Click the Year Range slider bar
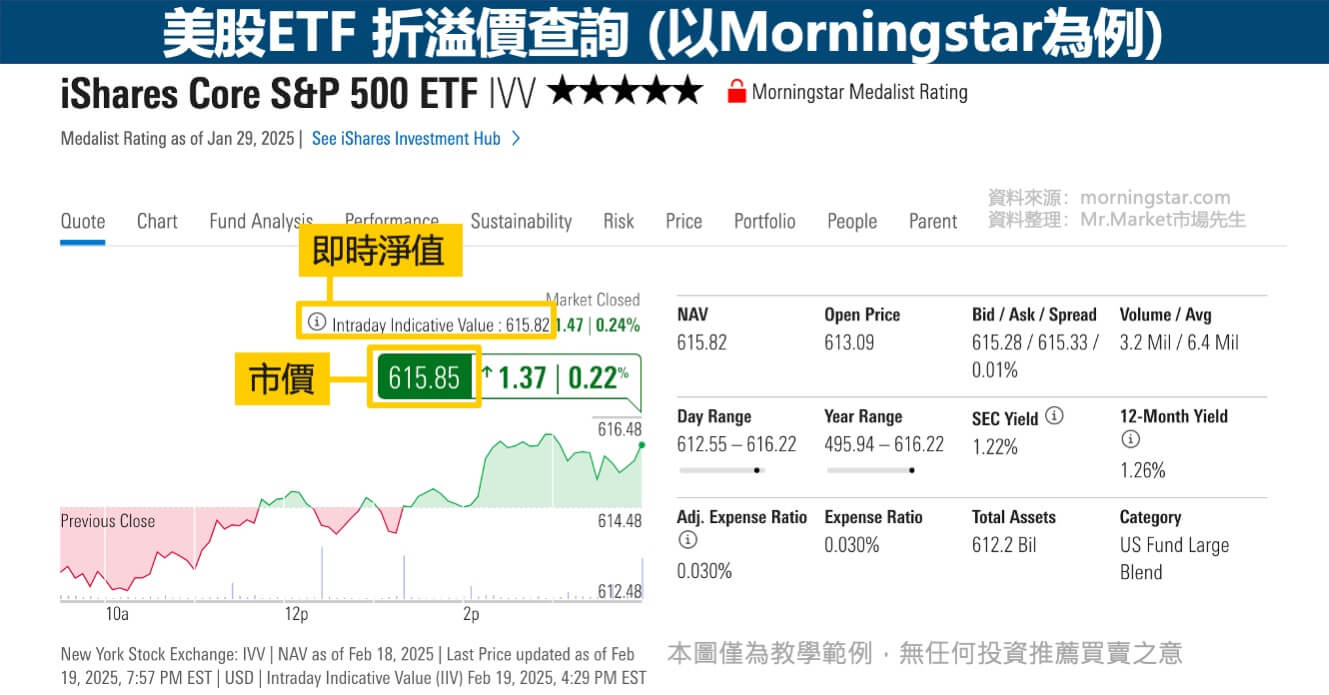This screenshot has width=1329, height=695. coord(869,469)
